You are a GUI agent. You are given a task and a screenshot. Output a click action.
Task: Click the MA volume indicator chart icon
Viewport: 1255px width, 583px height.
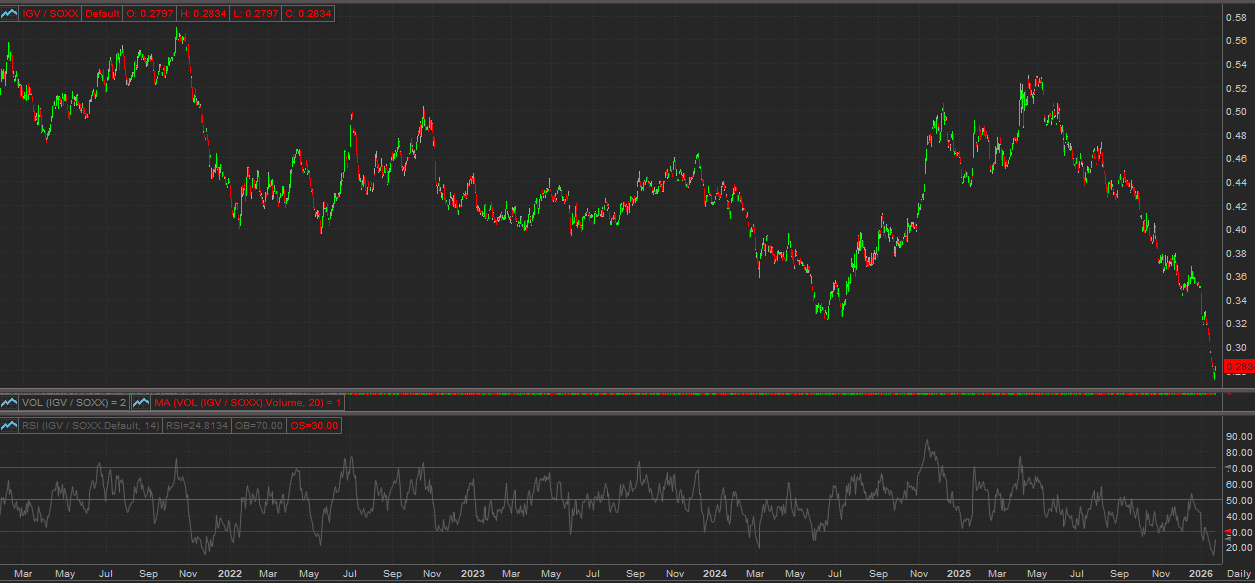pyautogui.click(x=141, y=402)
